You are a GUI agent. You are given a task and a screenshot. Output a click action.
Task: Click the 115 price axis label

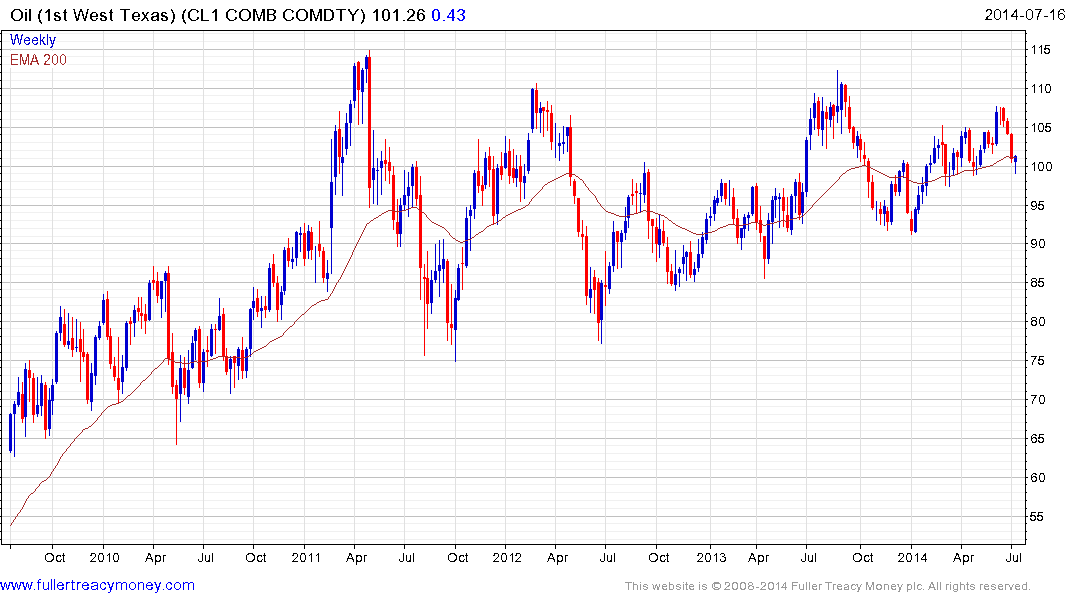(1041, 50)
